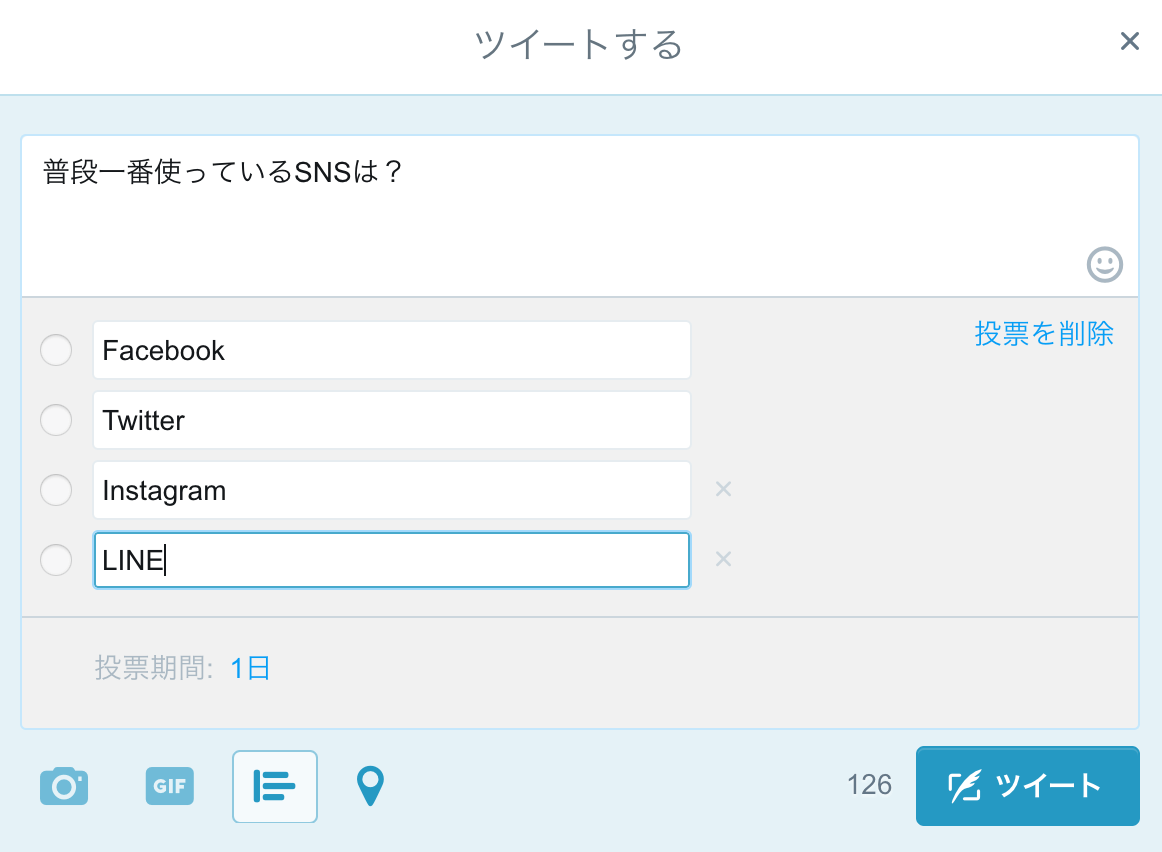Click the location pin icon
This screenshot has width=1162, height=852.
(369, 786)
